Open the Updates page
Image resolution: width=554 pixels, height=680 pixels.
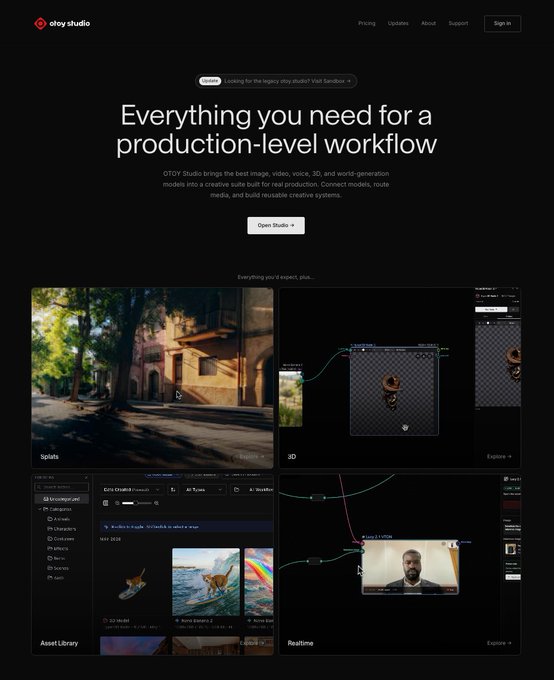[x=398, y=23]
